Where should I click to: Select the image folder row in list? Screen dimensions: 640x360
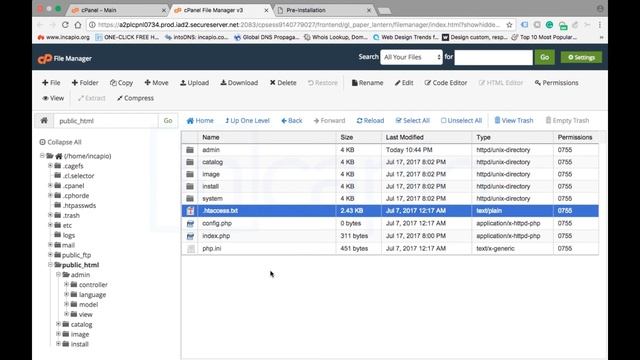[x=390, y=174]
